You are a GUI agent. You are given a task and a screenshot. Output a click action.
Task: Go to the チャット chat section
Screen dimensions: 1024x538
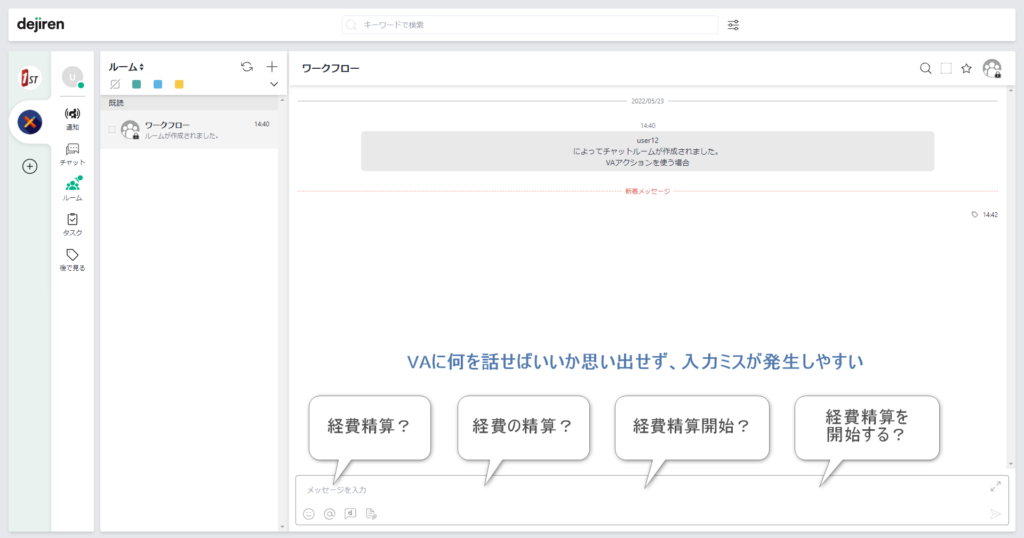72,153
